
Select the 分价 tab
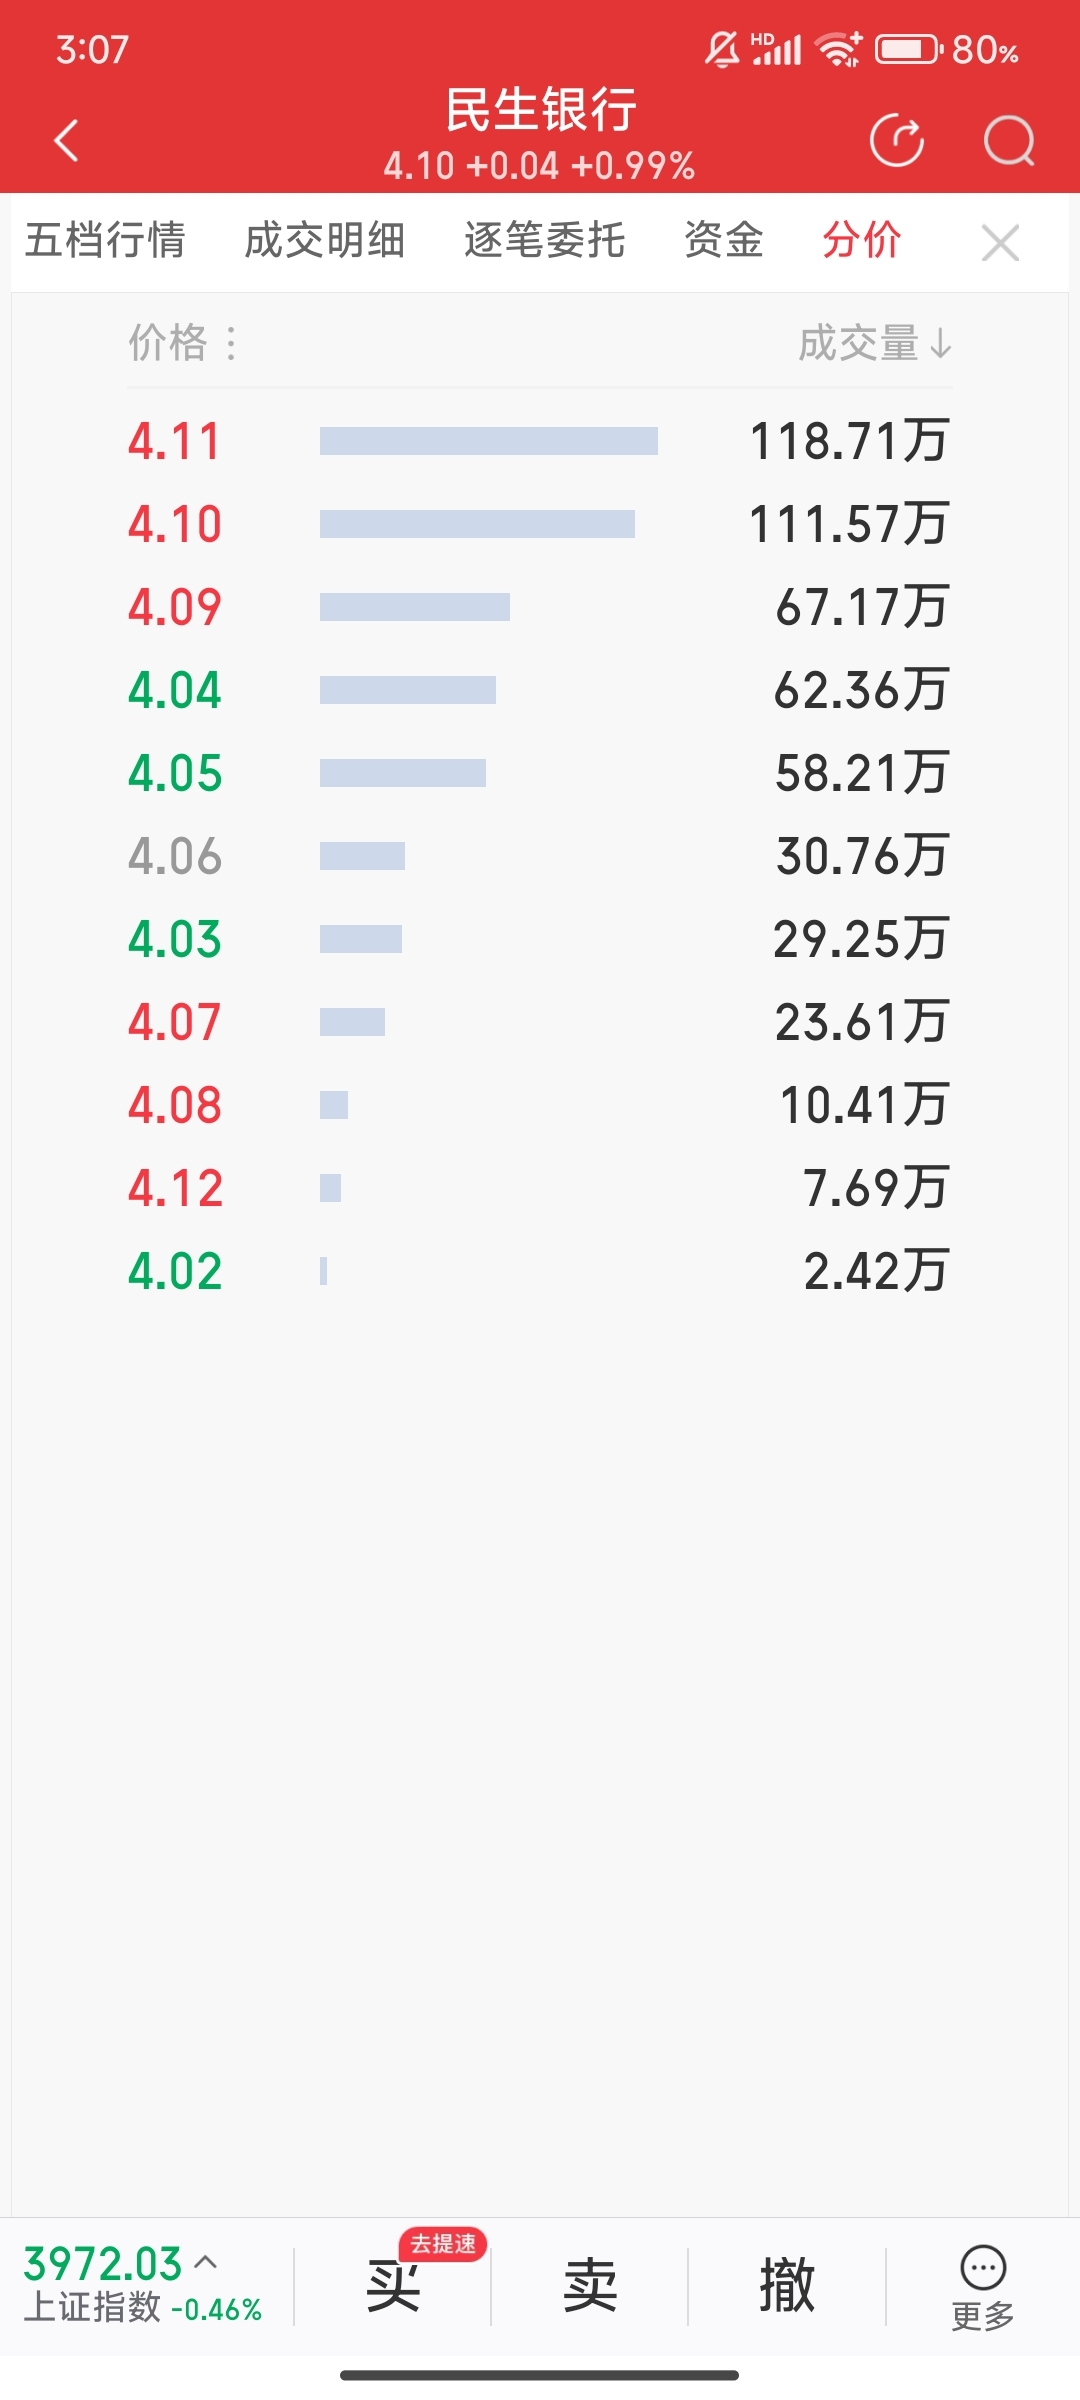point(862,241)
